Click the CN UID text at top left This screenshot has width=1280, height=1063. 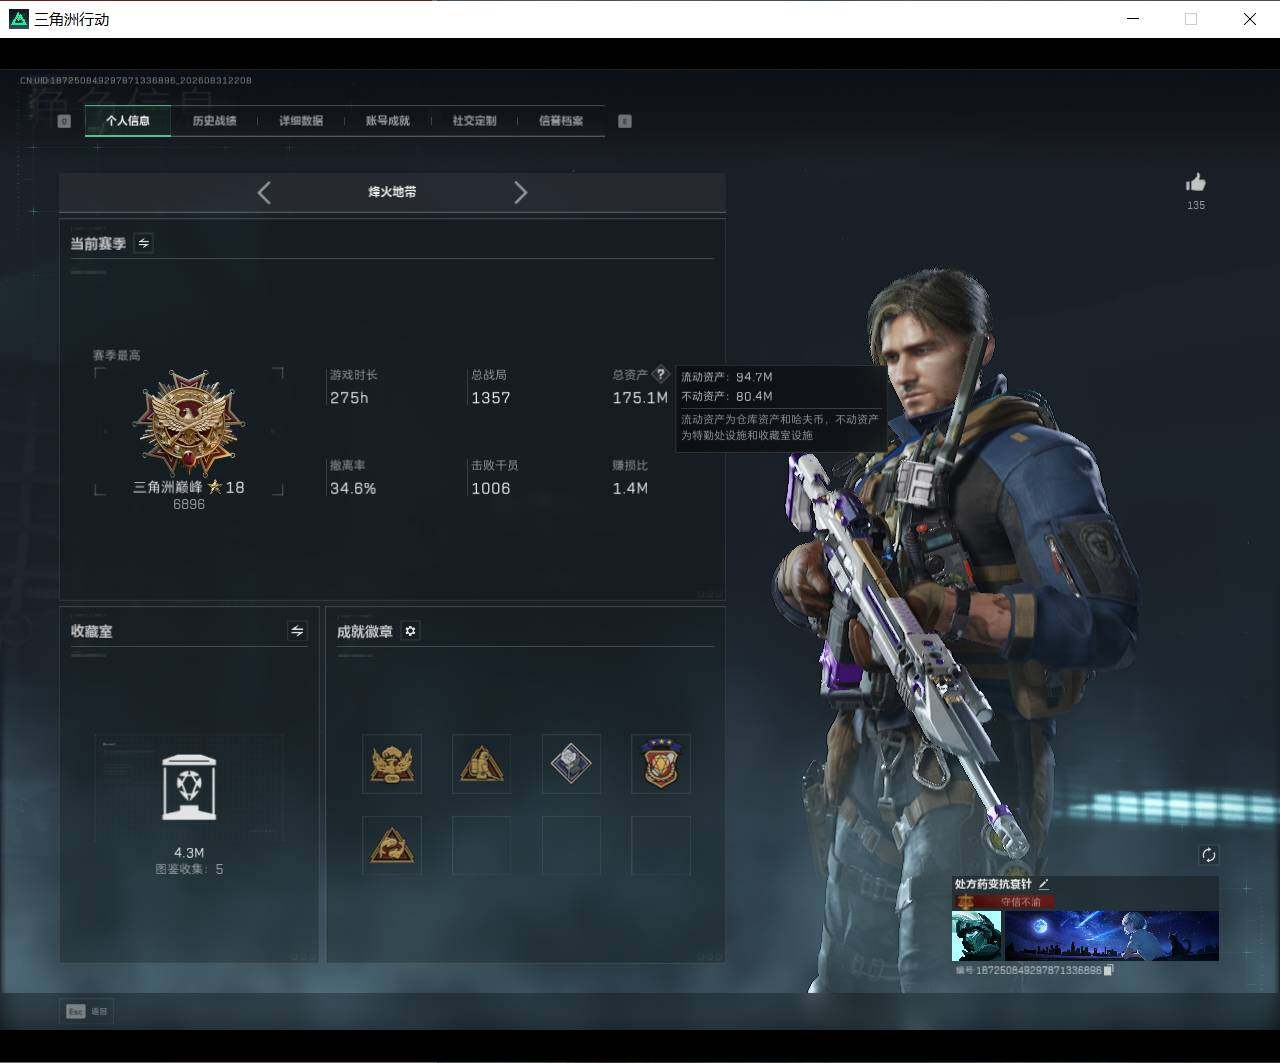[x=136, y=80]
